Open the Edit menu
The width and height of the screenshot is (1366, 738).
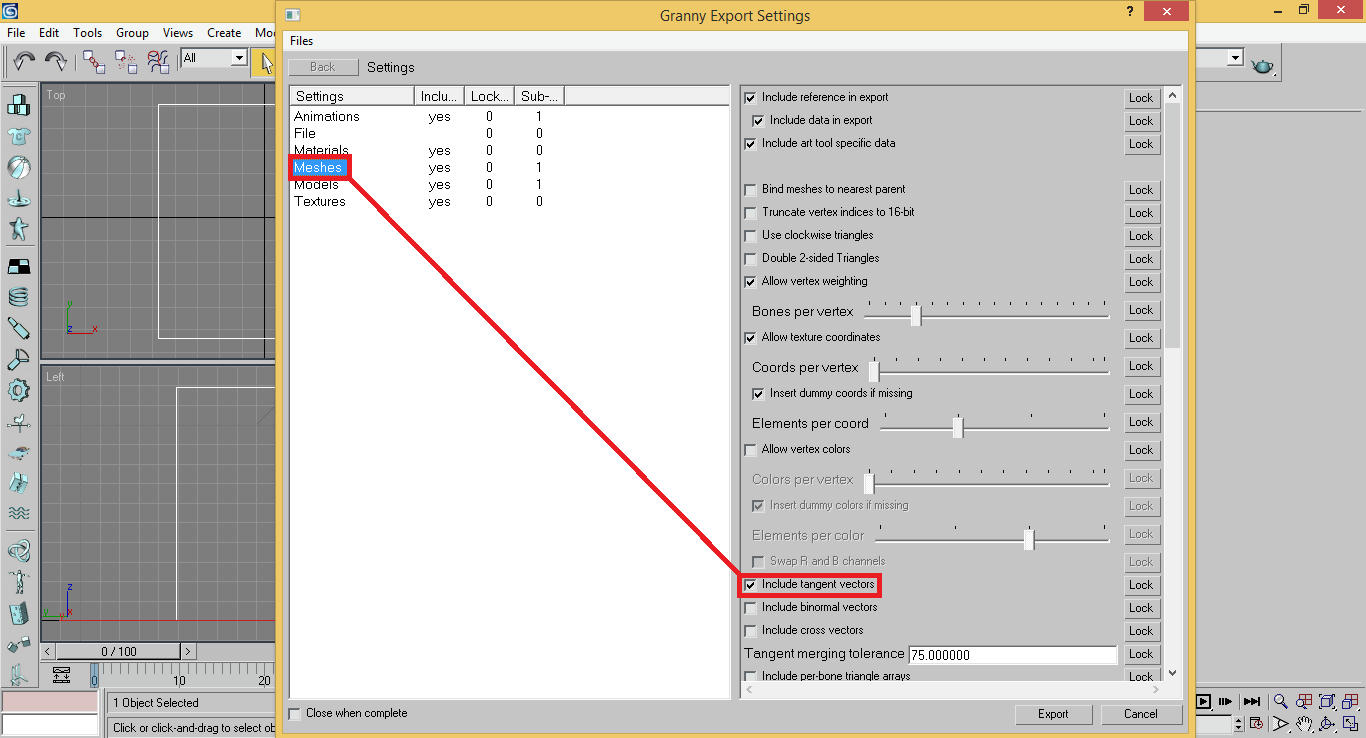[x=49, y=33]
